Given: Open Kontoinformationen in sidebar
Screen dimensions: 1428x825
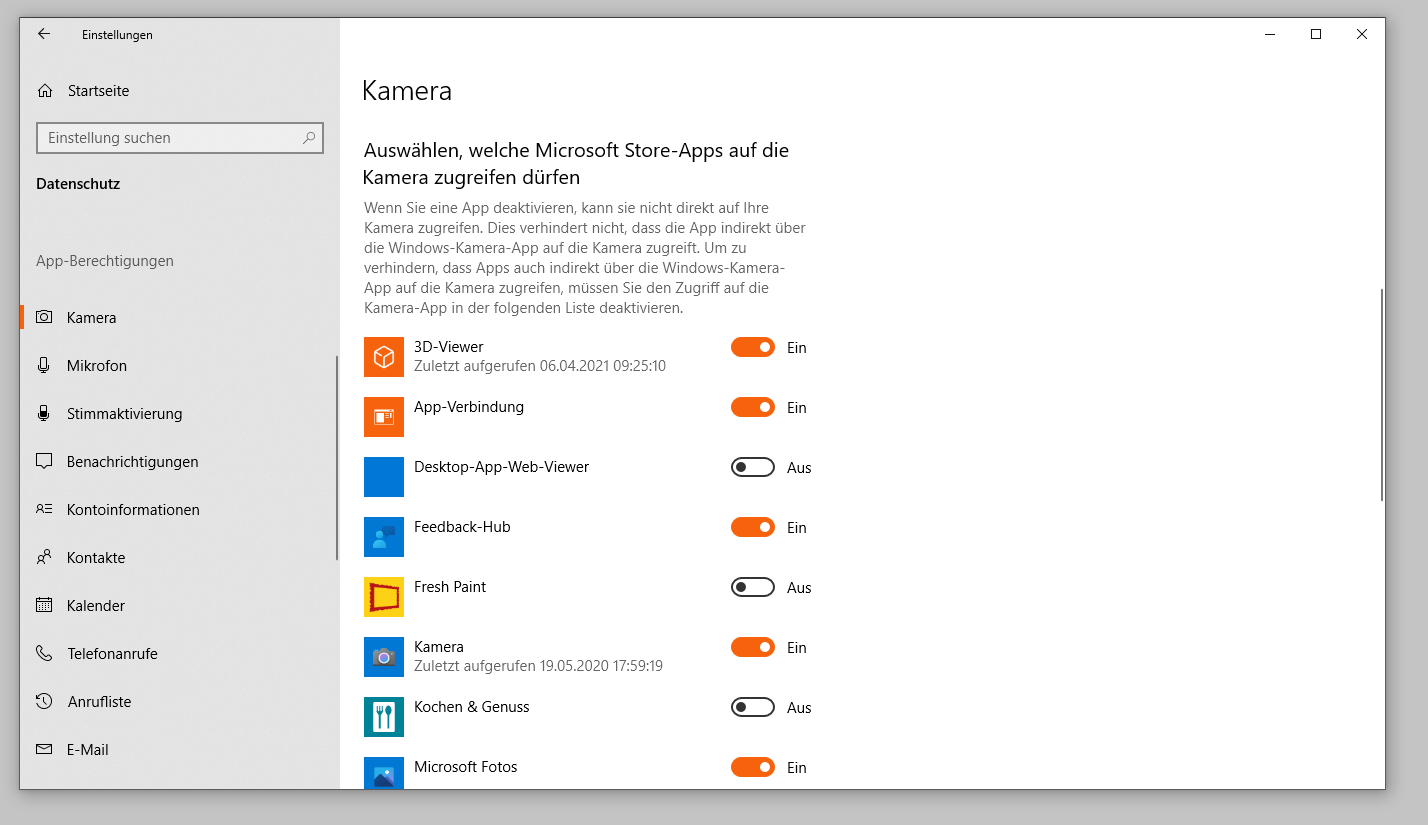Looking at the screenshot, I should tap(133, 510).
